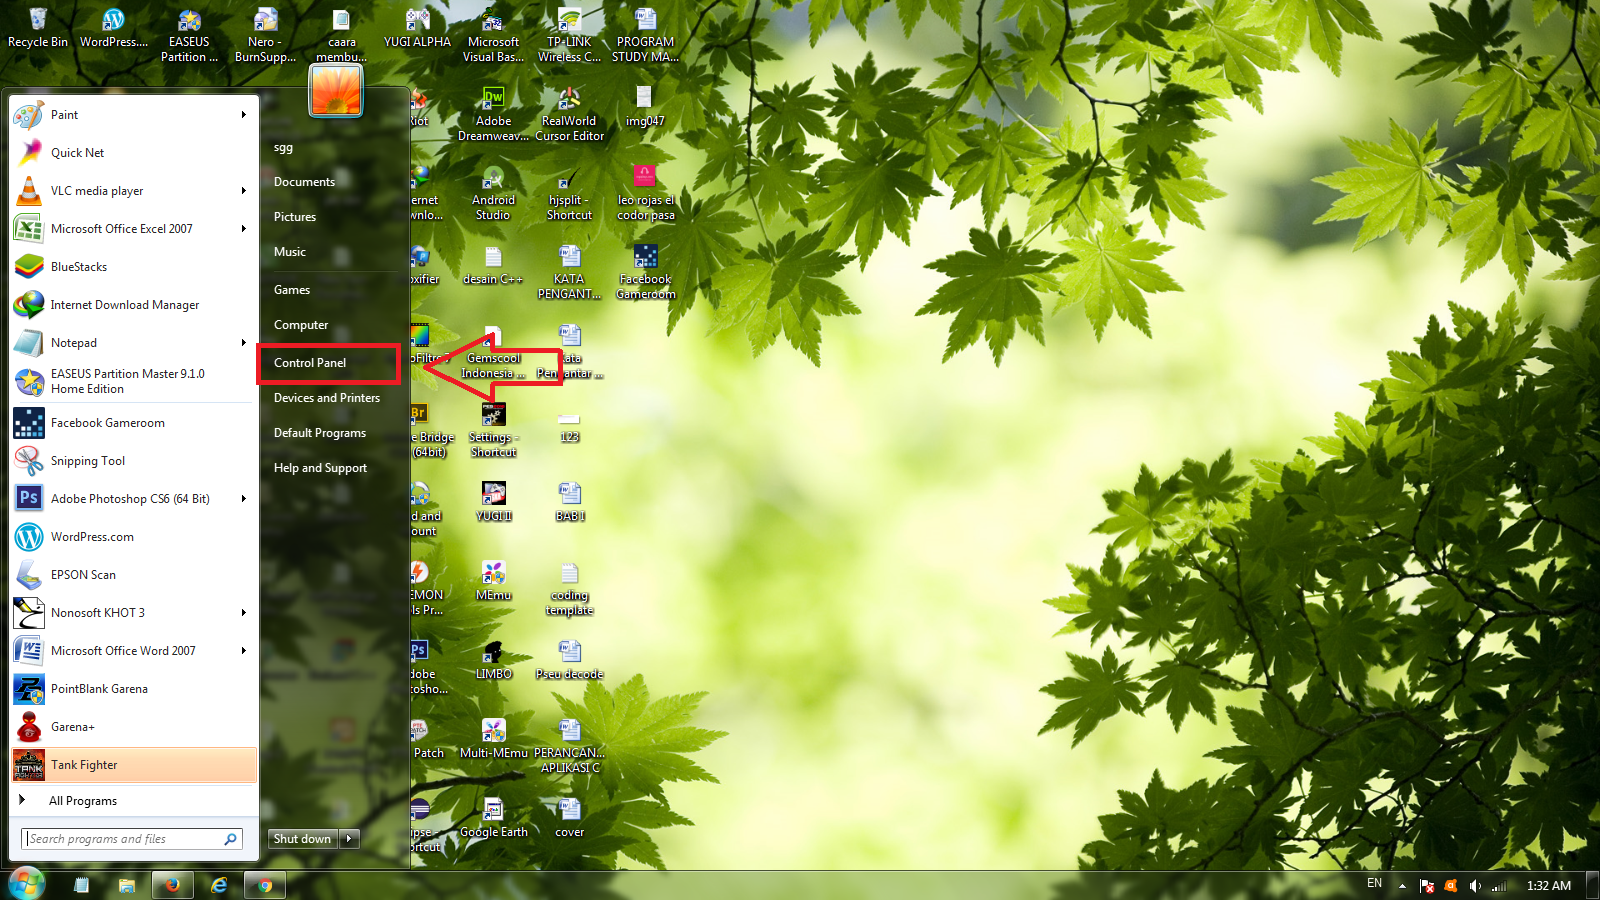This screenshot has height=900, width=1600.
Task: Launch the highlighted Tank Fighter game
Action: point(134,765)
